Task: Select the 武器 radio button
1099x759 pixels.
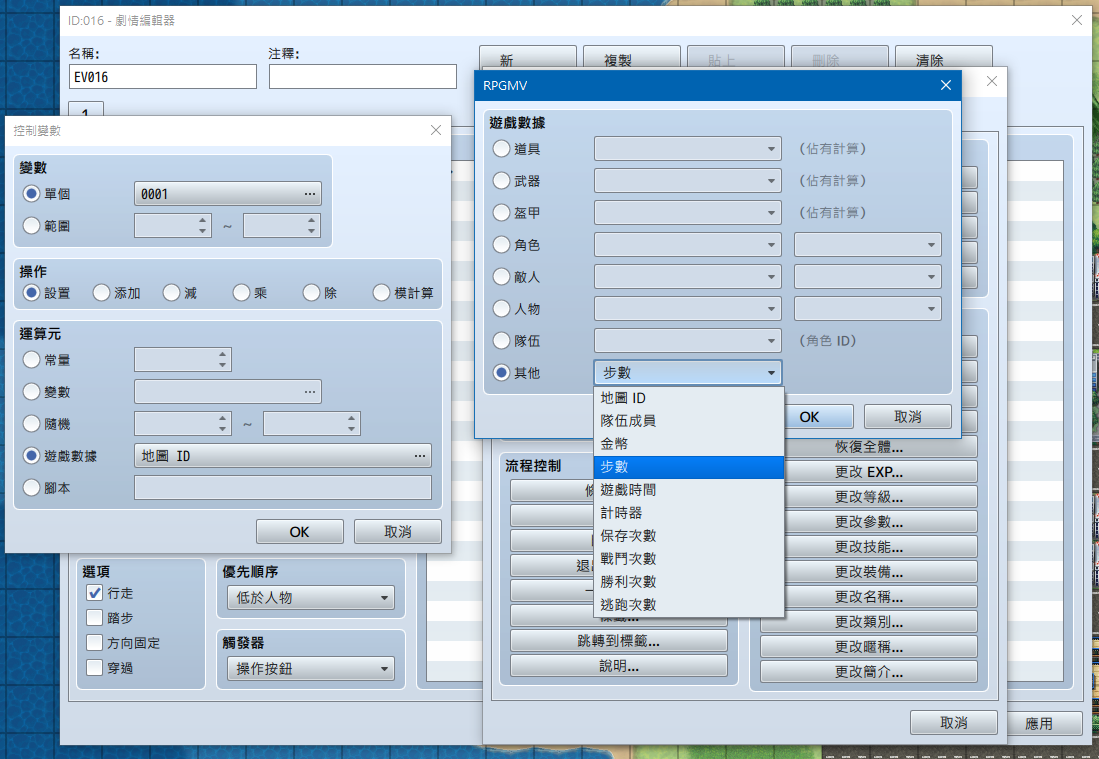Action: pos(501,181)
